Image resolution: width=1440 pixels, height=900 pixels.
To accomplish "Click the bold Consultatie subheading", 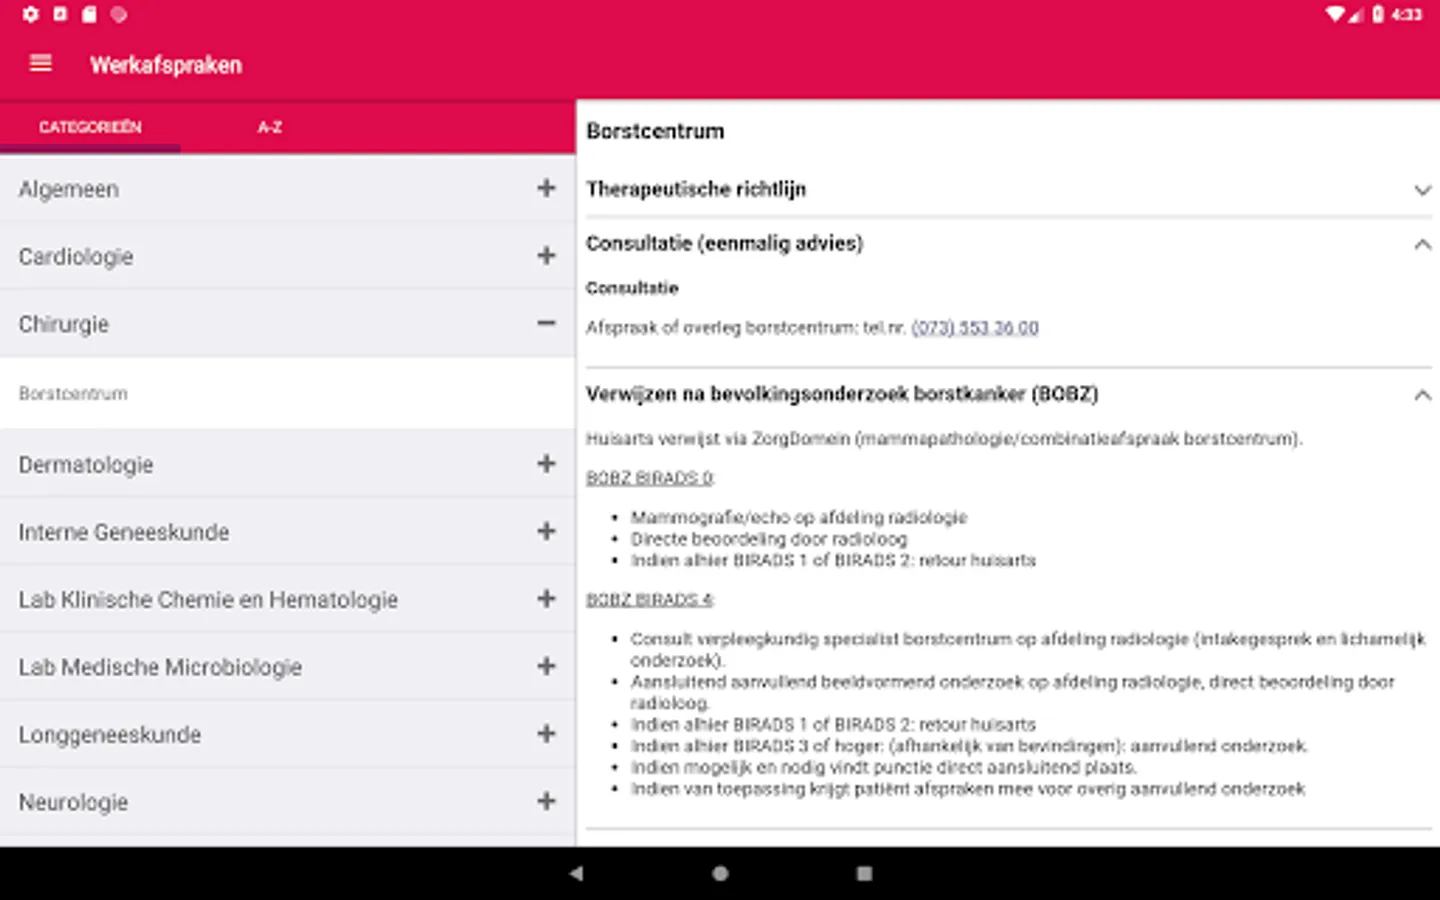I will tap(632, 288).
